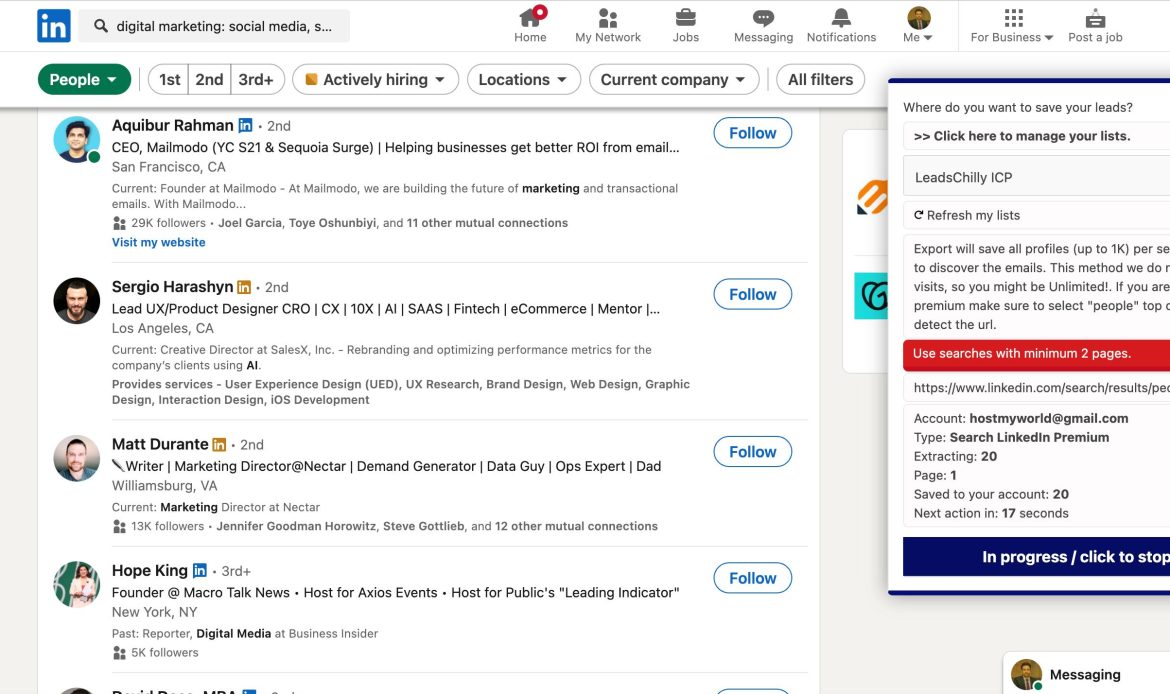Image resolution: width=1170 pixels, height=694 pixels.
Task: Click Visit my website link
Action: tap(158, 243)
